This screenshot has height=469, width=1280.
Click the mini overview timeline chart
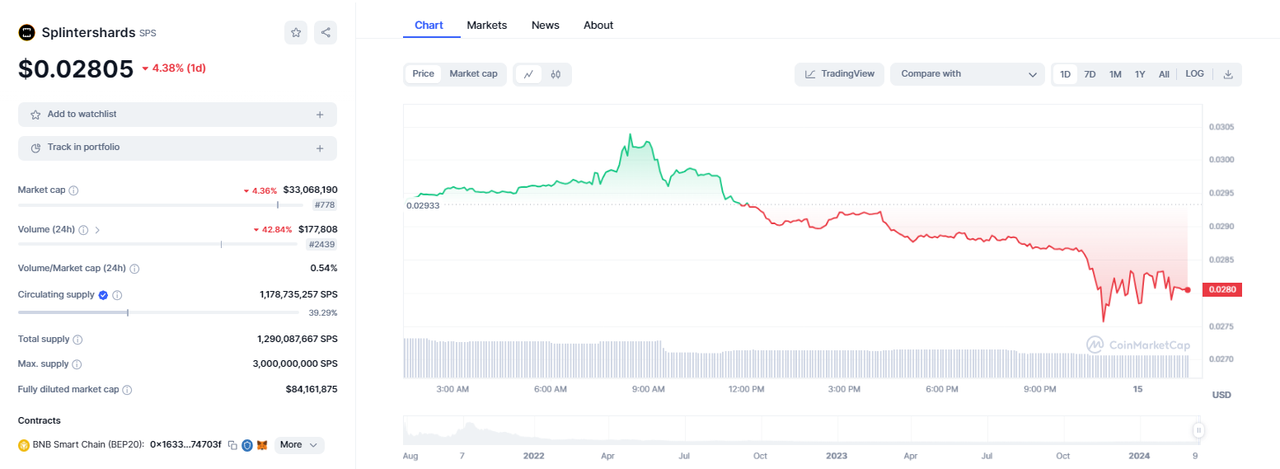[803, 431]
